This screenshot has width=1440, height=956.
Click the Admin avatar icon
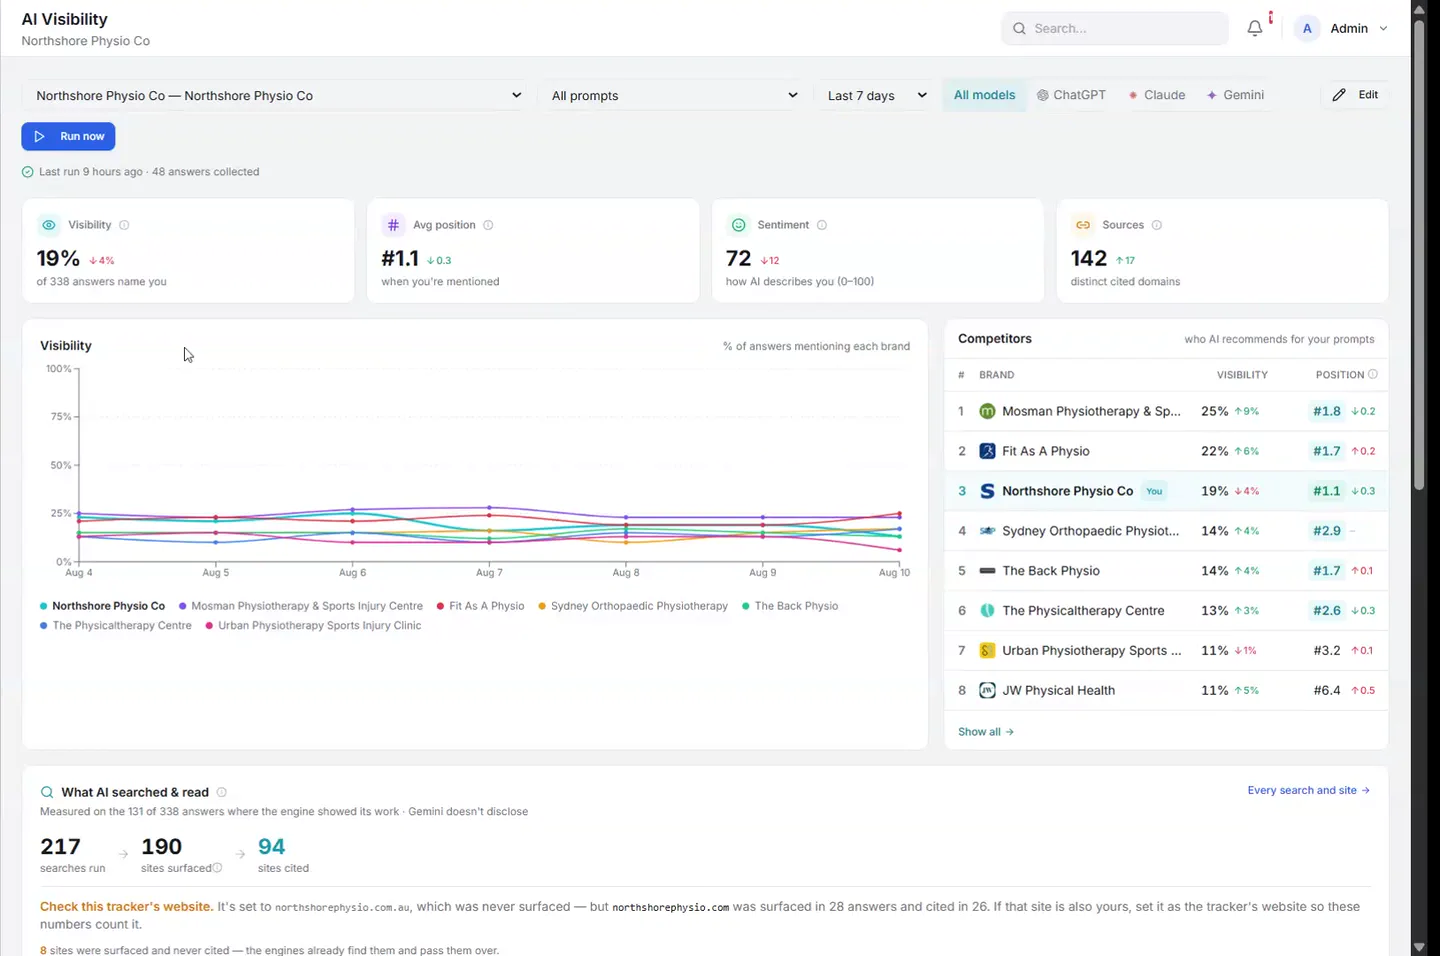1306,28
